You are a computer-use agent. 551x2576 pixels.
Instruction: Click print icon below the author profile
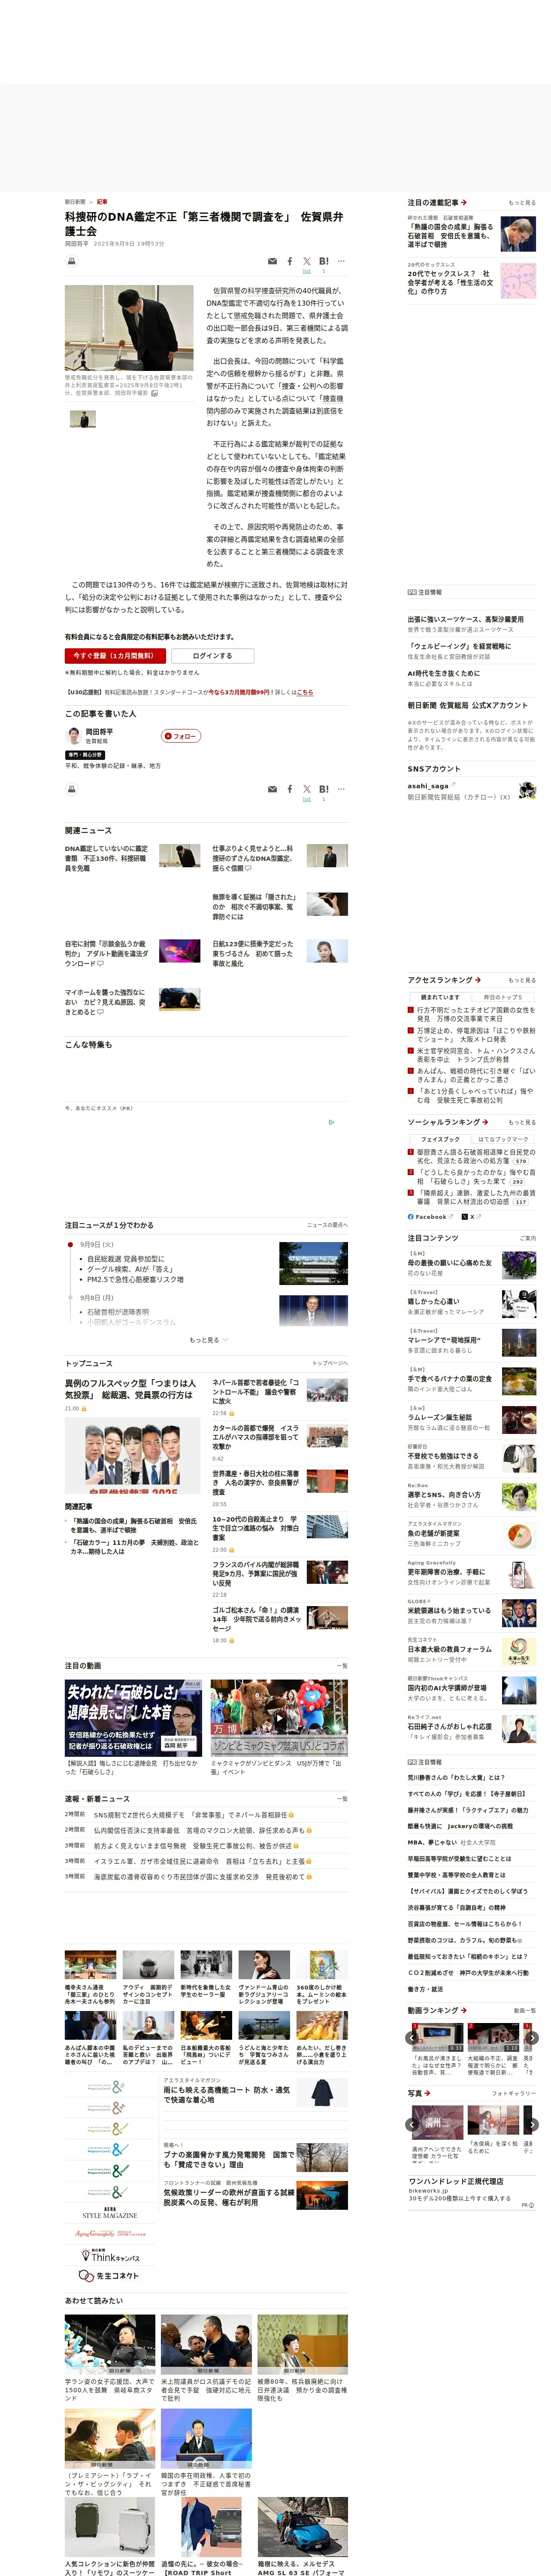coord(72,789)
